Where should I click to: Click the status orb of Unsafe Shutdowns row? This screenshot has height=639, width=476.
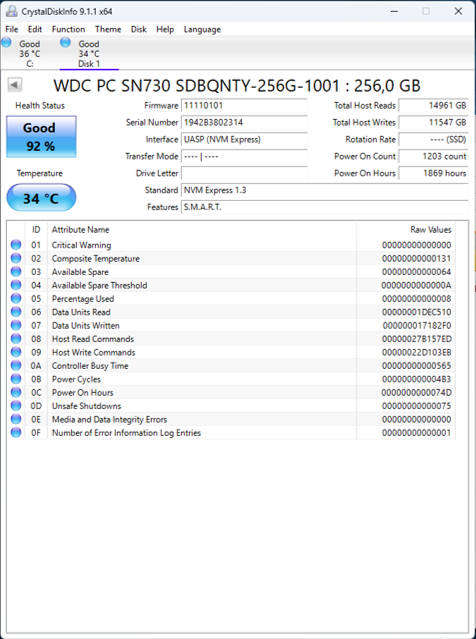point(16,406)
